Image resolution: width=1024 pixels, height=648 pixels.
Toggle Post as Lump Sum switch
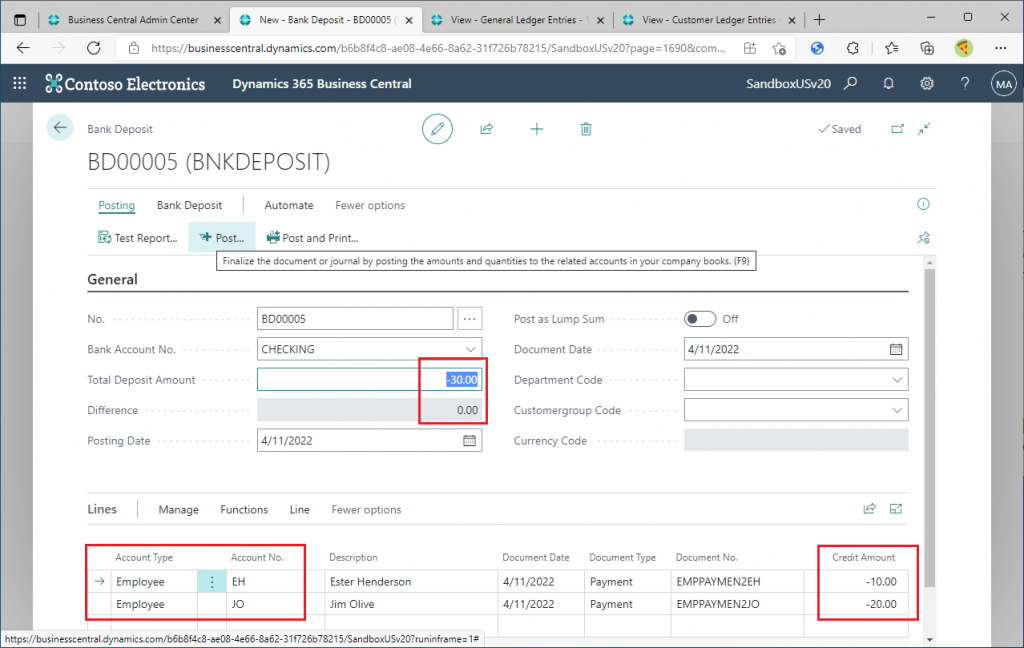coord(700,319)
